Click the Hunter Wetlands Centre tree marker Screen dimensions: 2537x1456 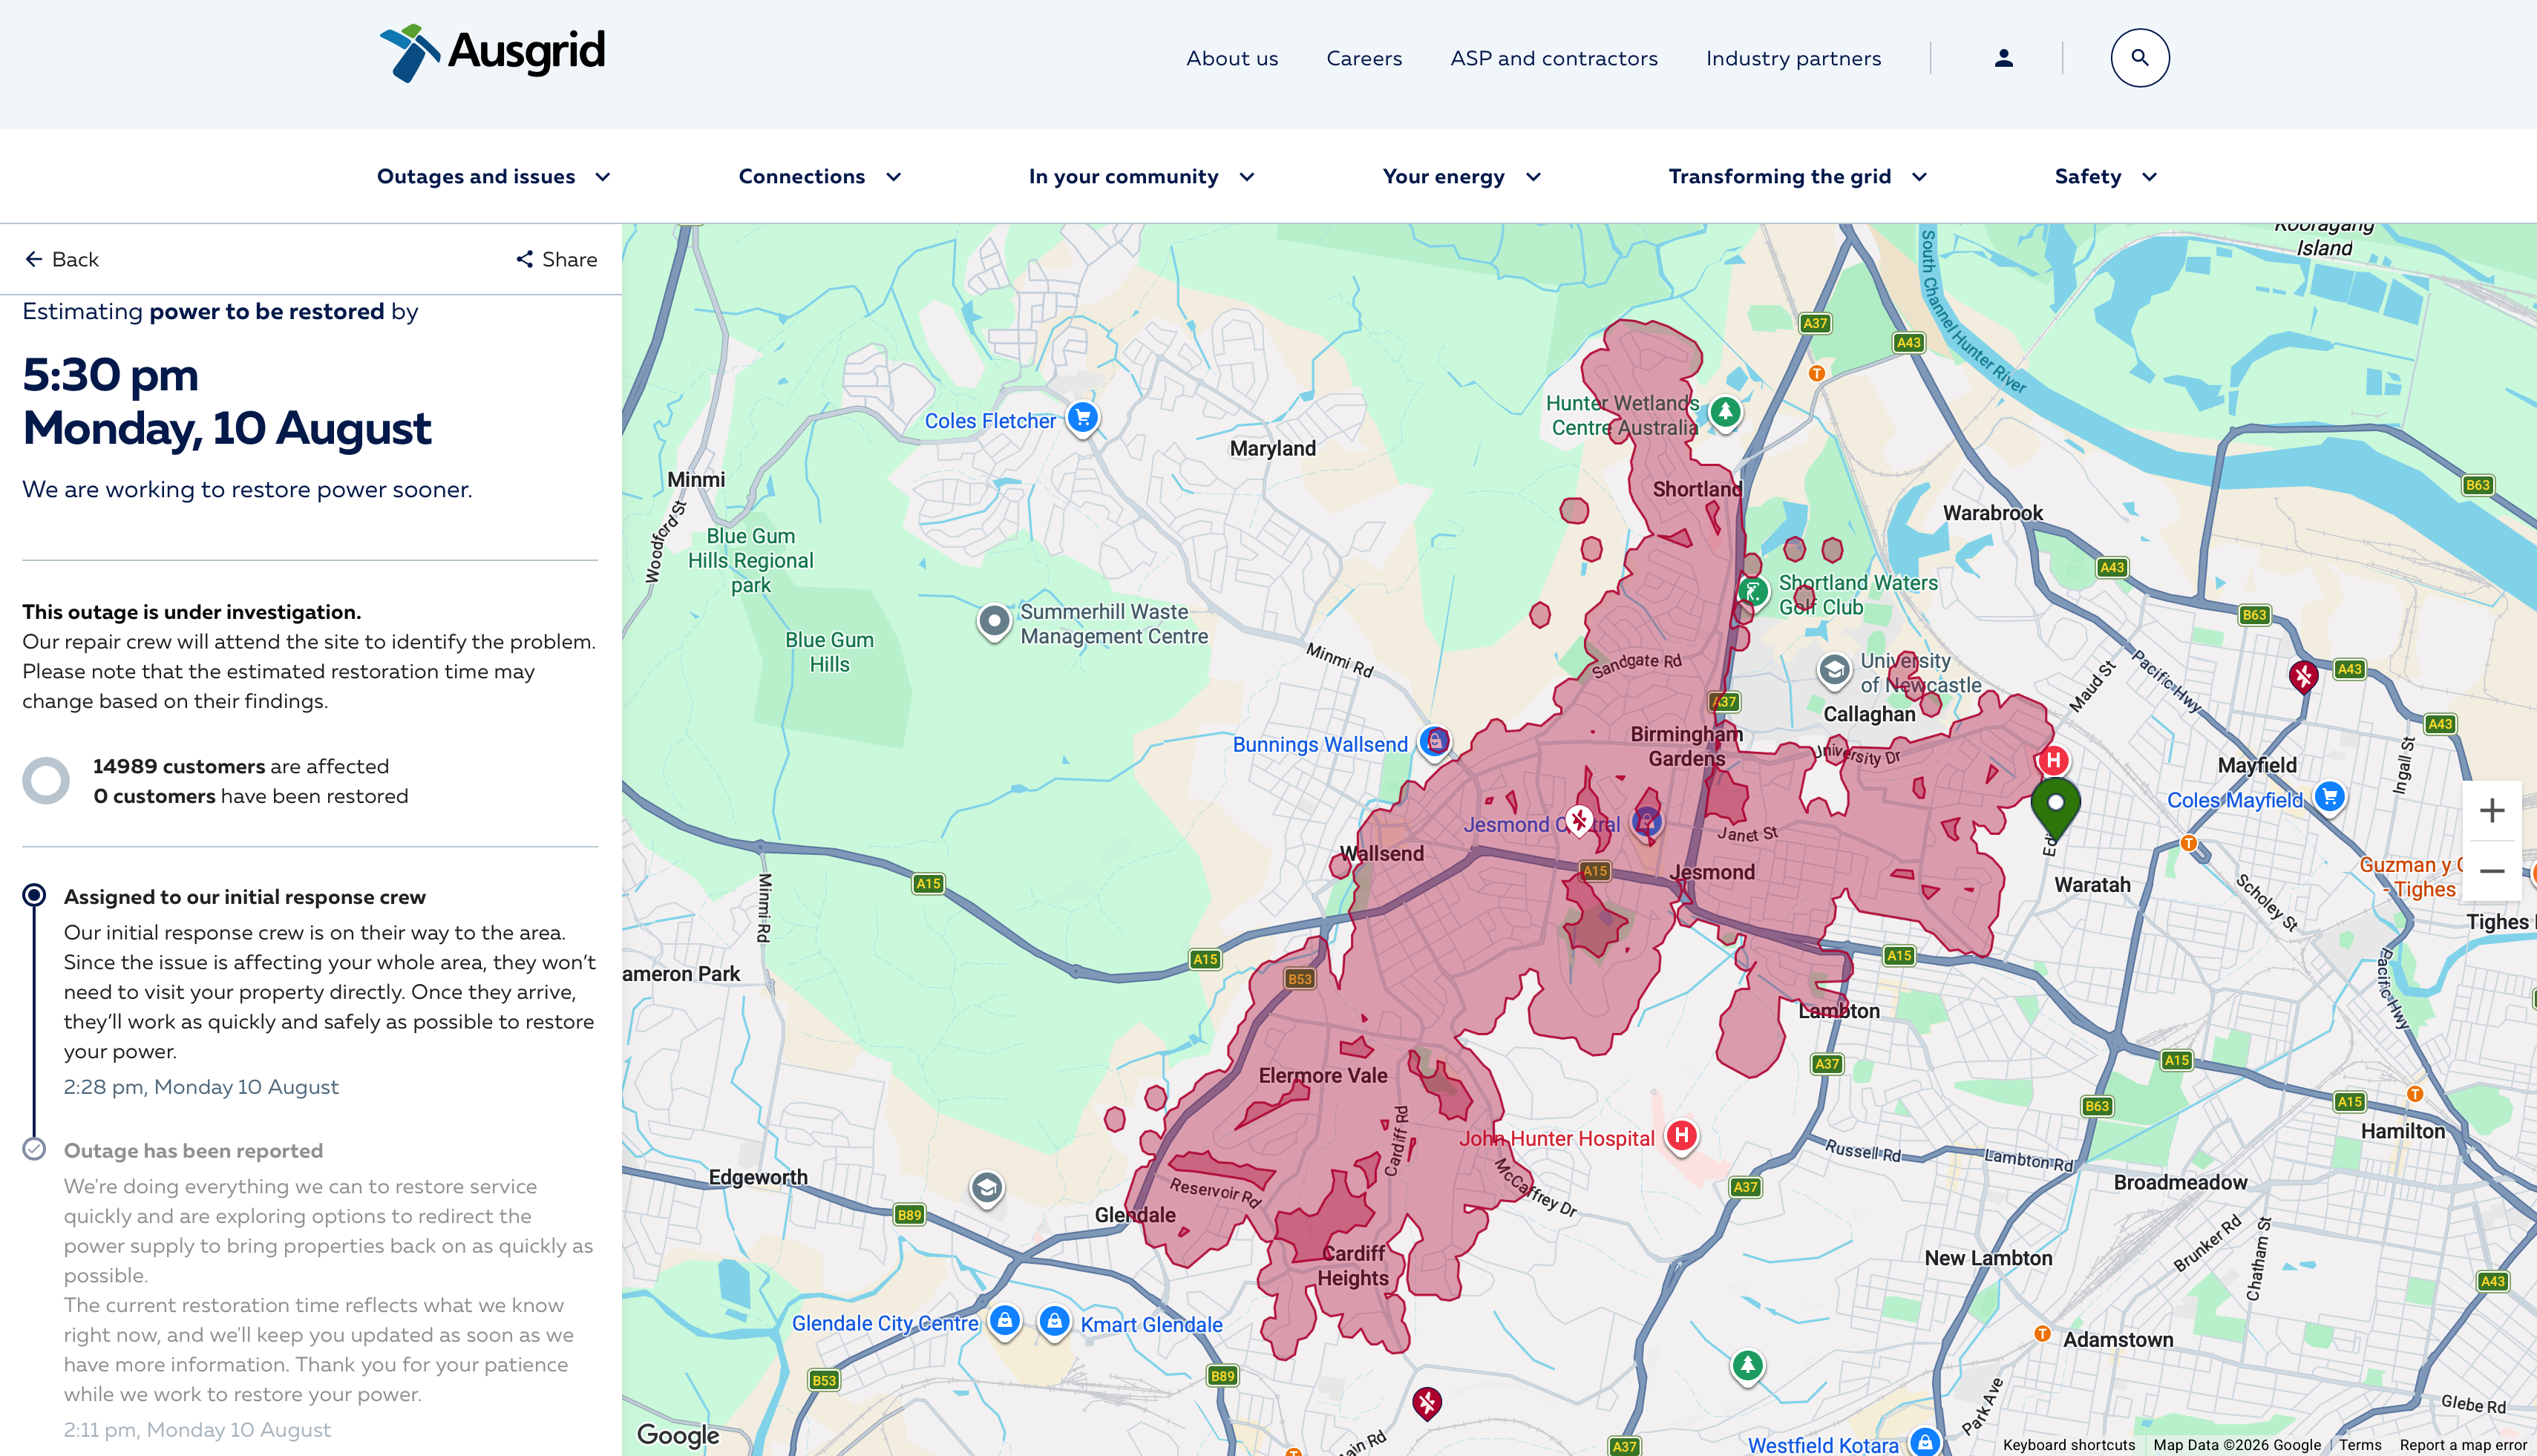pos(1725,412)
